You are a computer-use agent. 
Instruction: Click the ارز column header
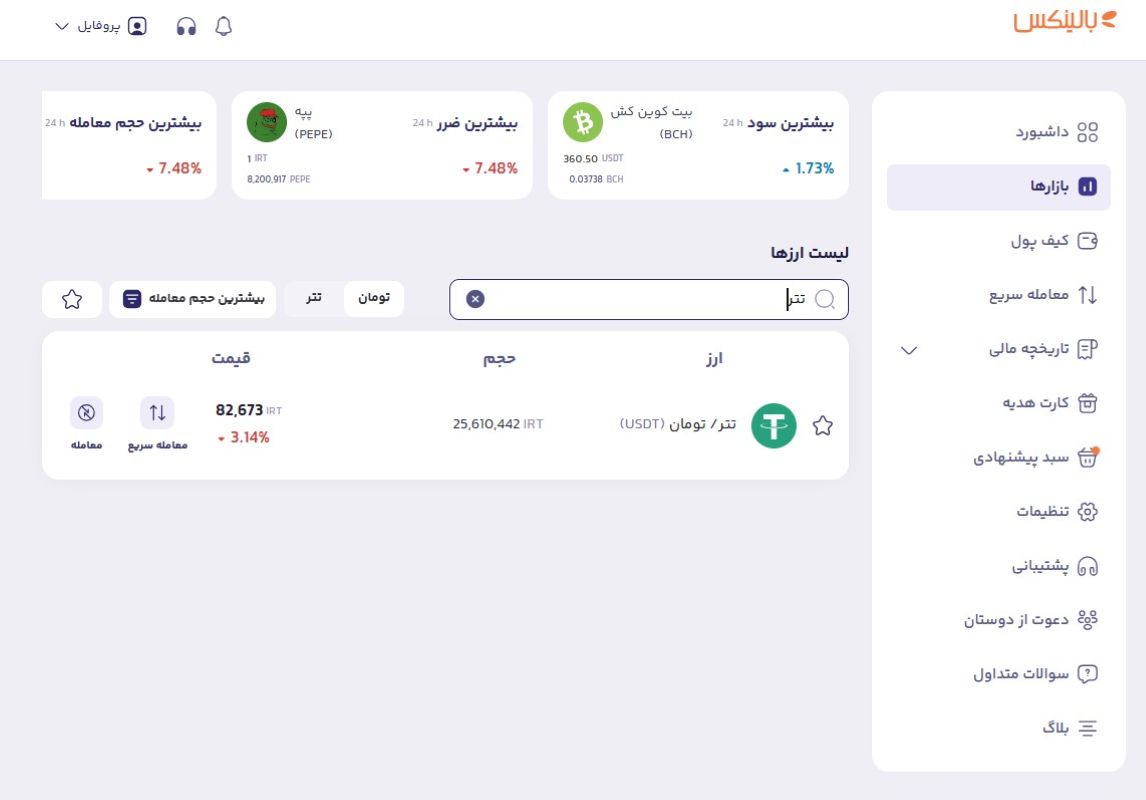coord(714,359)
